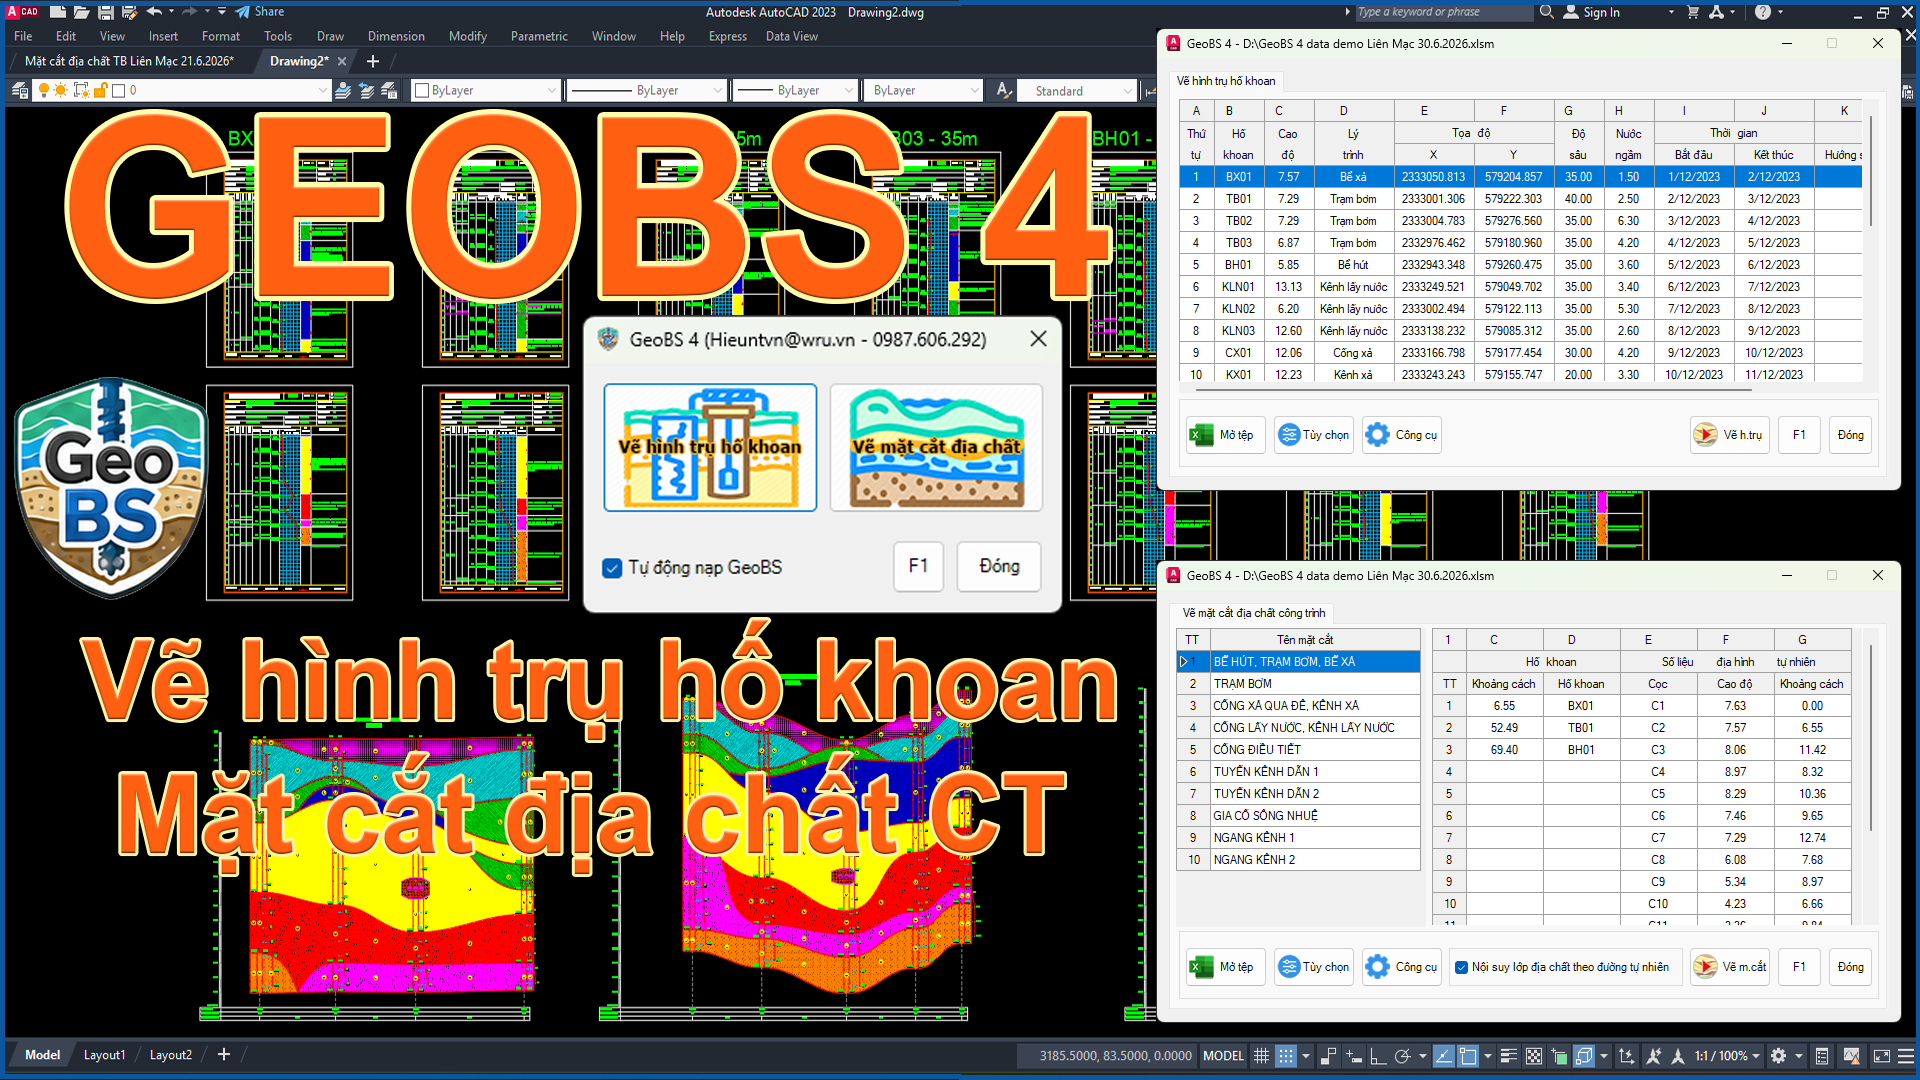Click the Transparency icon in status bar
The height and width of the screenshot is (1080, 1920).
coord(1534,1056)
